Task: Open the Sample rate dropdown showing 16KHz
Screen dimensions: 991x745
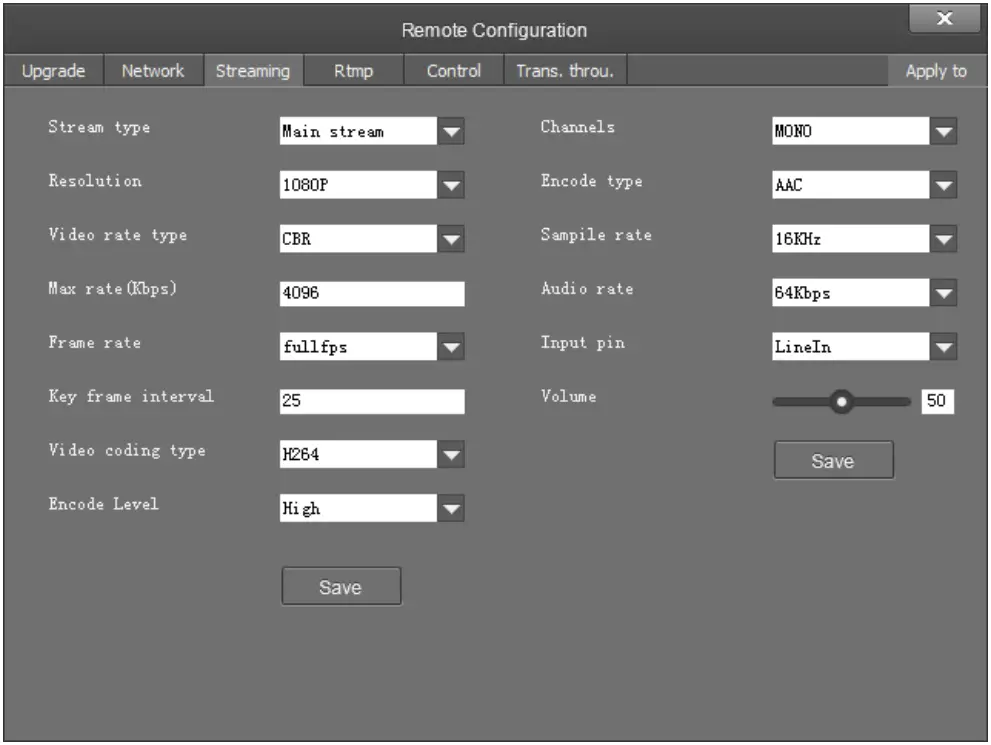Action: (x=943, y=239)
